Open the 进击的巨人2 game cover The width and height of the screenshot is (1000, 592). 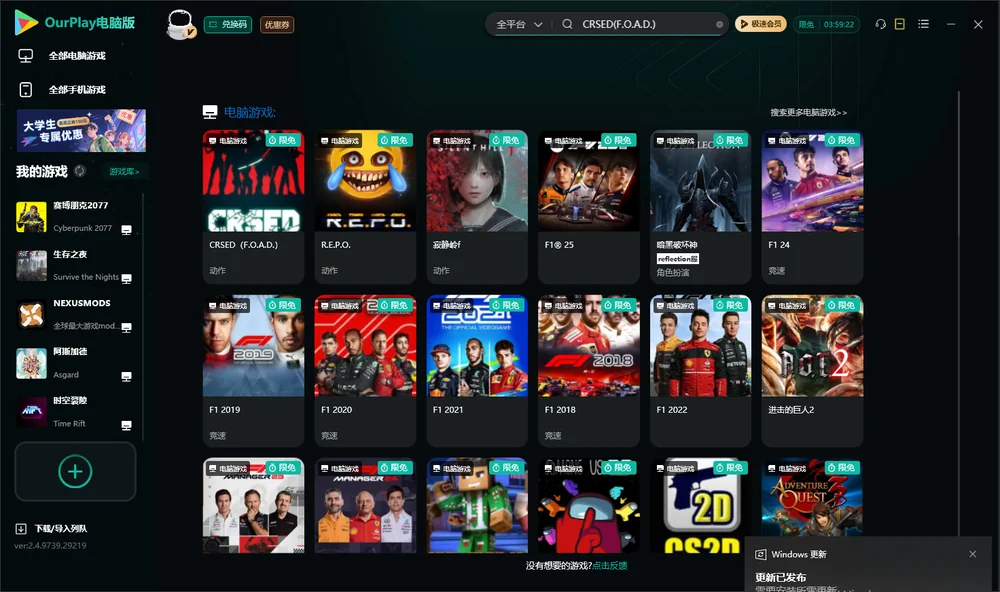[x=812, y=346]
